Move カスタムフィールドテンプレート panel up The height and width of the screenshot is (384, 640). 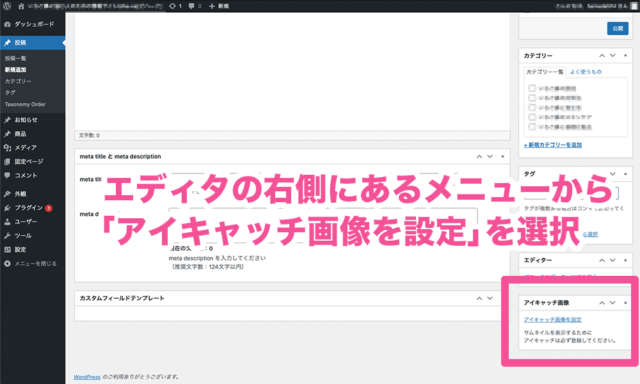[479, 299]
